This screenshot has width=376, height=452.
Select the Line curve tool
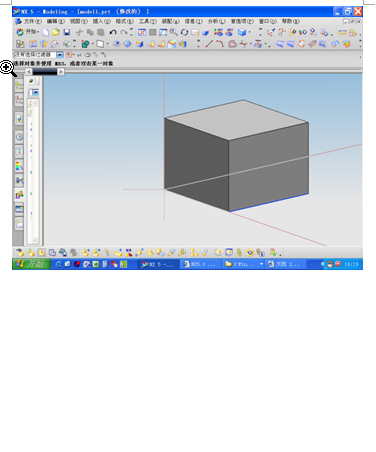[x=209, y=44]
